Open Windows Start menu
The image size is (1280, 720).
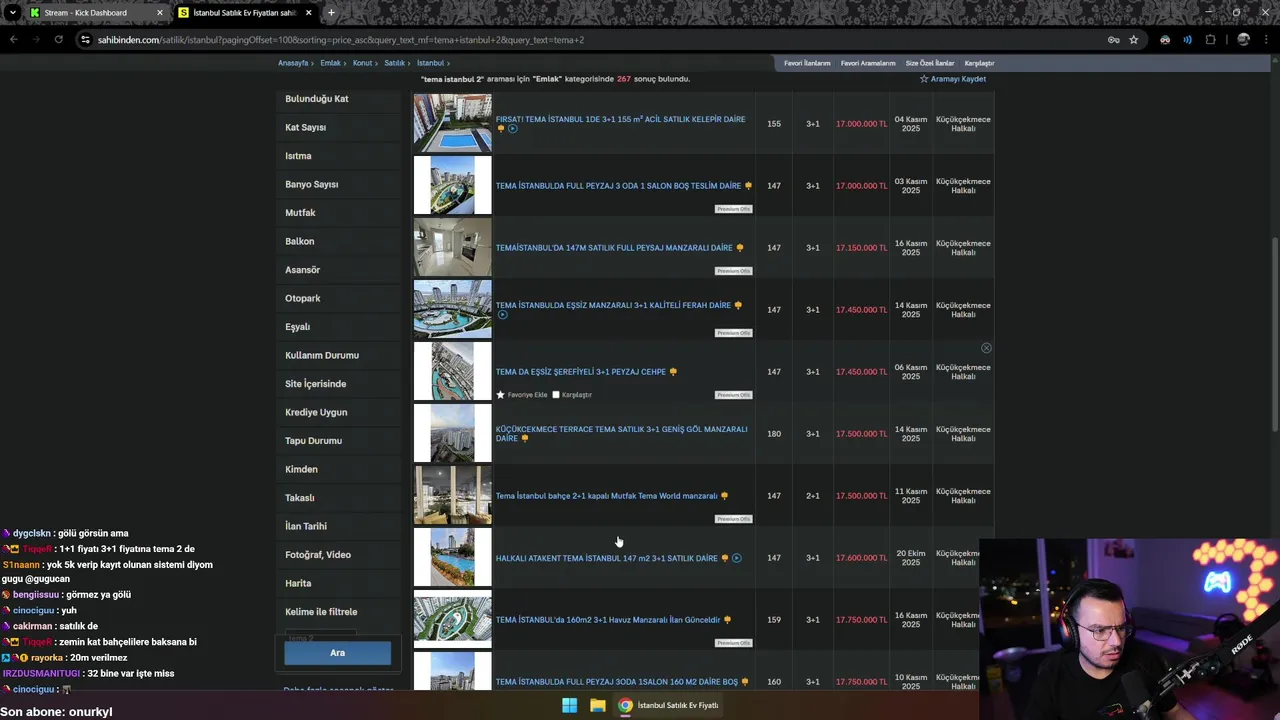(x=569, y=705)
